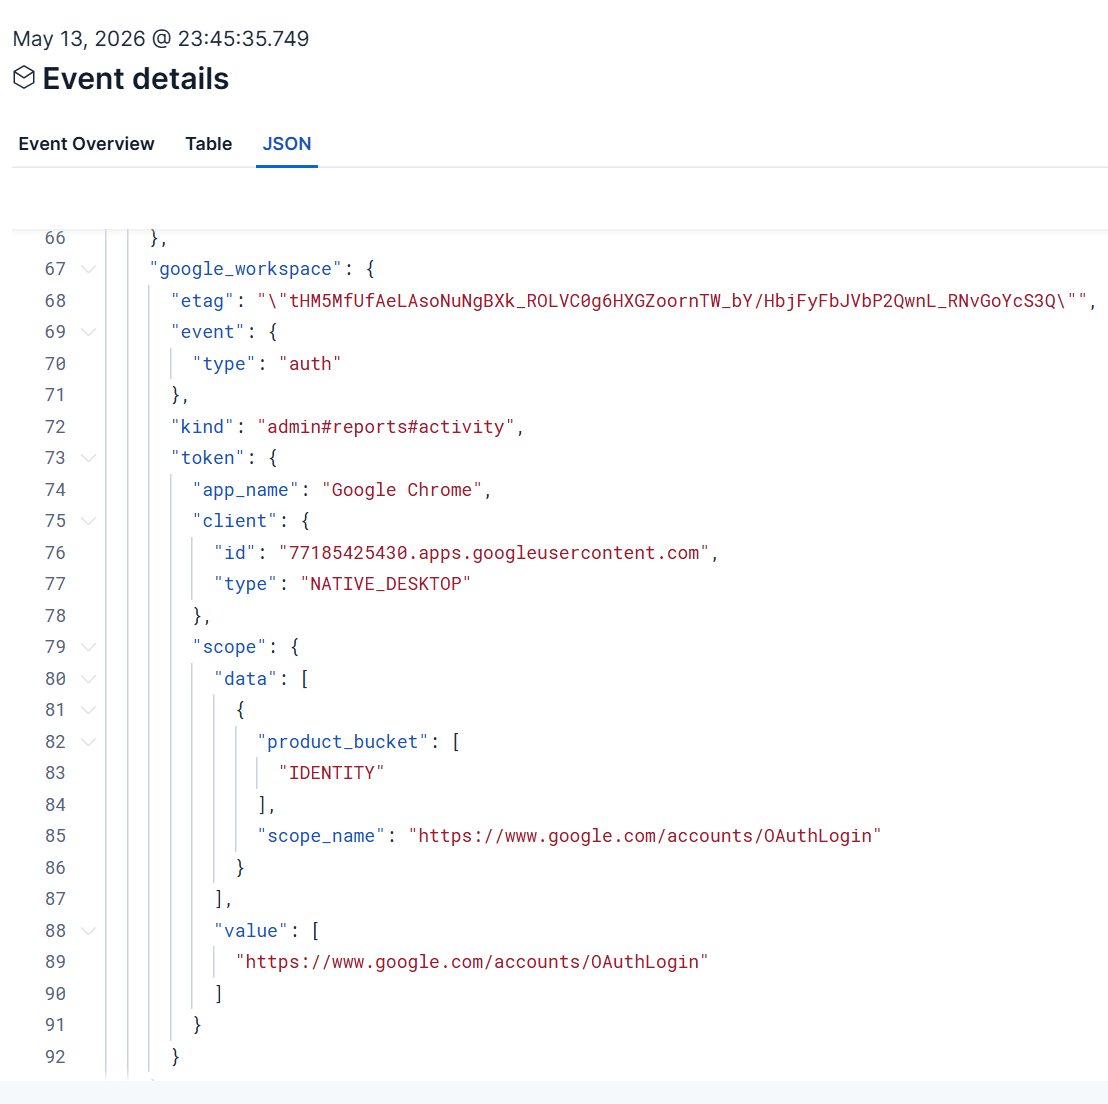Collapse the data array on line 80

point(88,679)
